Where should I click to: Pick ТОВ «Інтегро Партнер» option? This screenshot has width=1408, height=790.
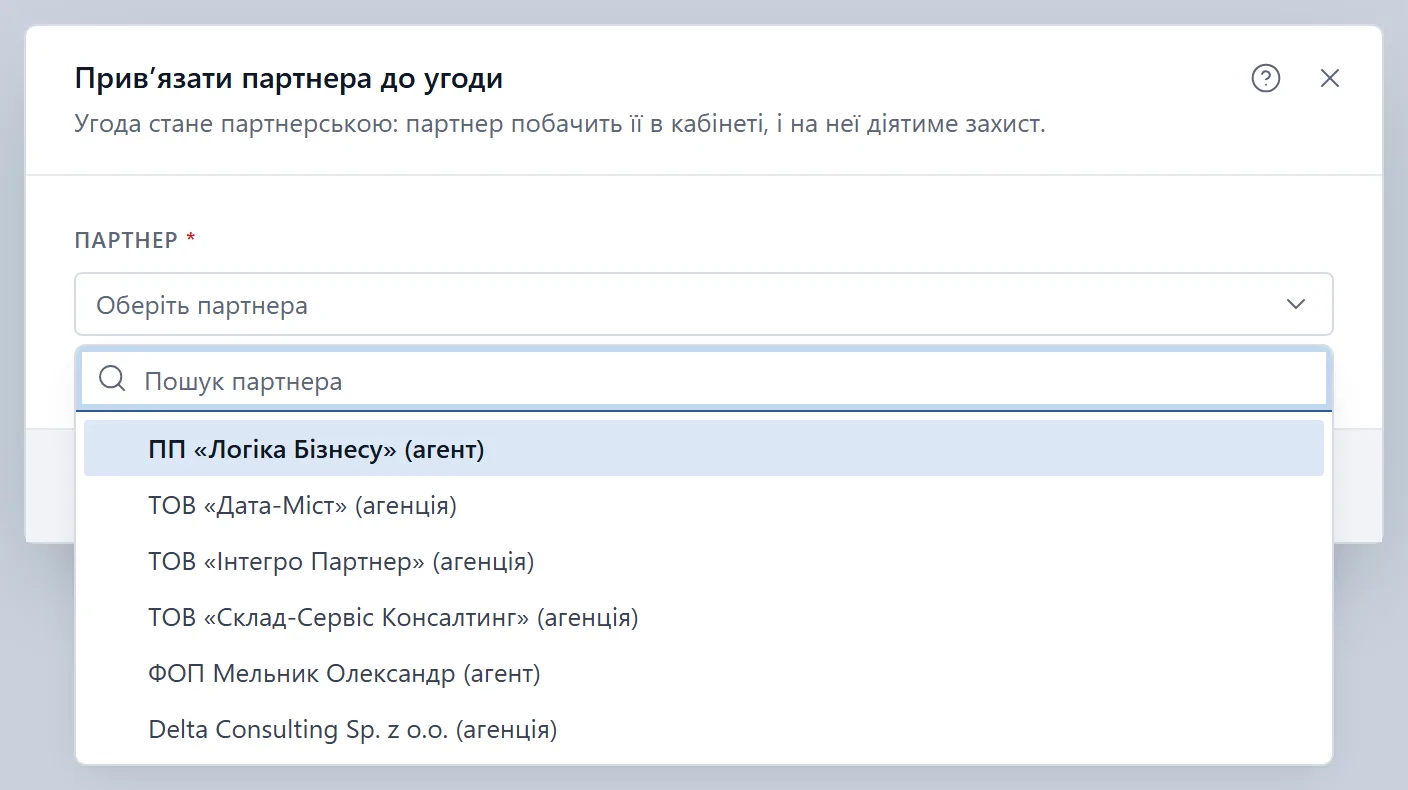(704, 561)
